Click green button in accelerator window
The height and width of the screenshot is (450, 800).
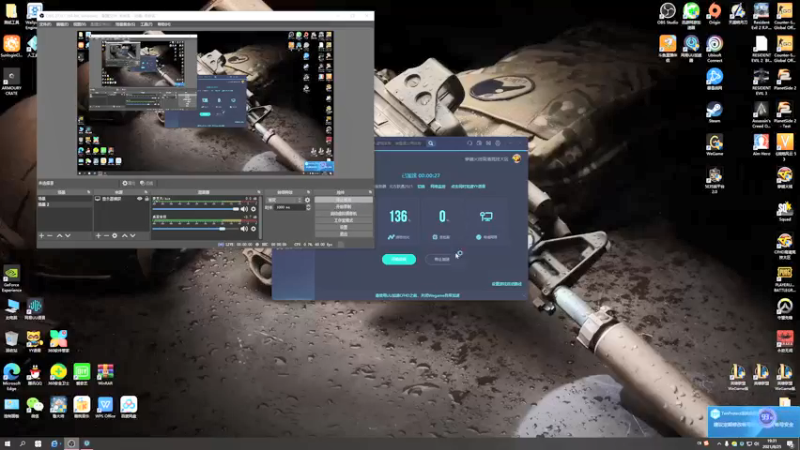pyautogui.click(x=398, y=259)
